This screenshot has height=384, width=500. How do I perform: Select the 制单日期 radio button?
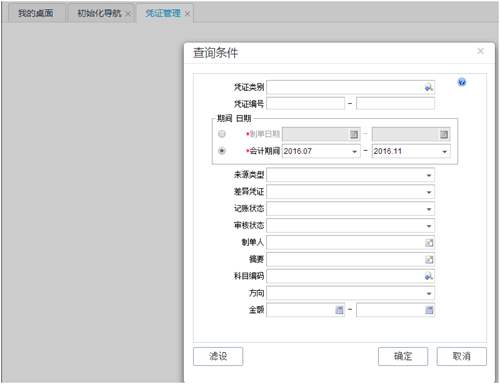(x=222, y=134)
